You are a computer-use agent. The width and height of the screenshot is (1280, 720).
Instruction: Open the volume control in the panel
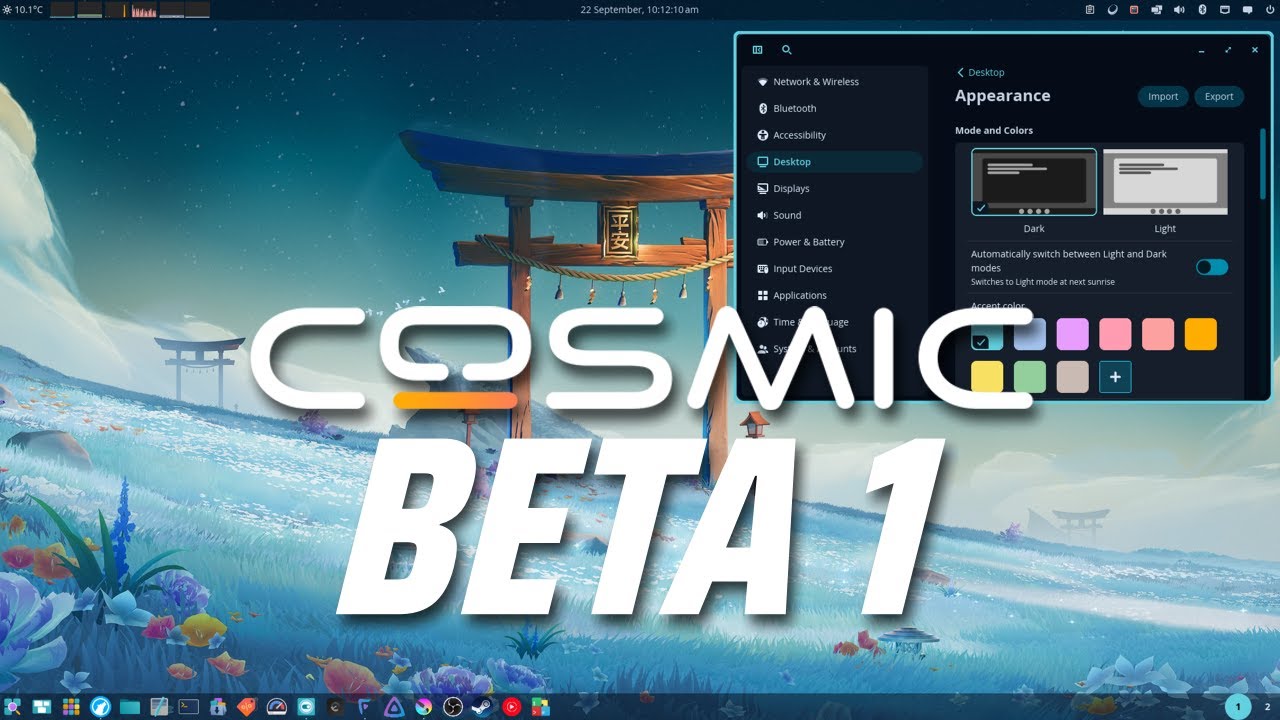1178,9
